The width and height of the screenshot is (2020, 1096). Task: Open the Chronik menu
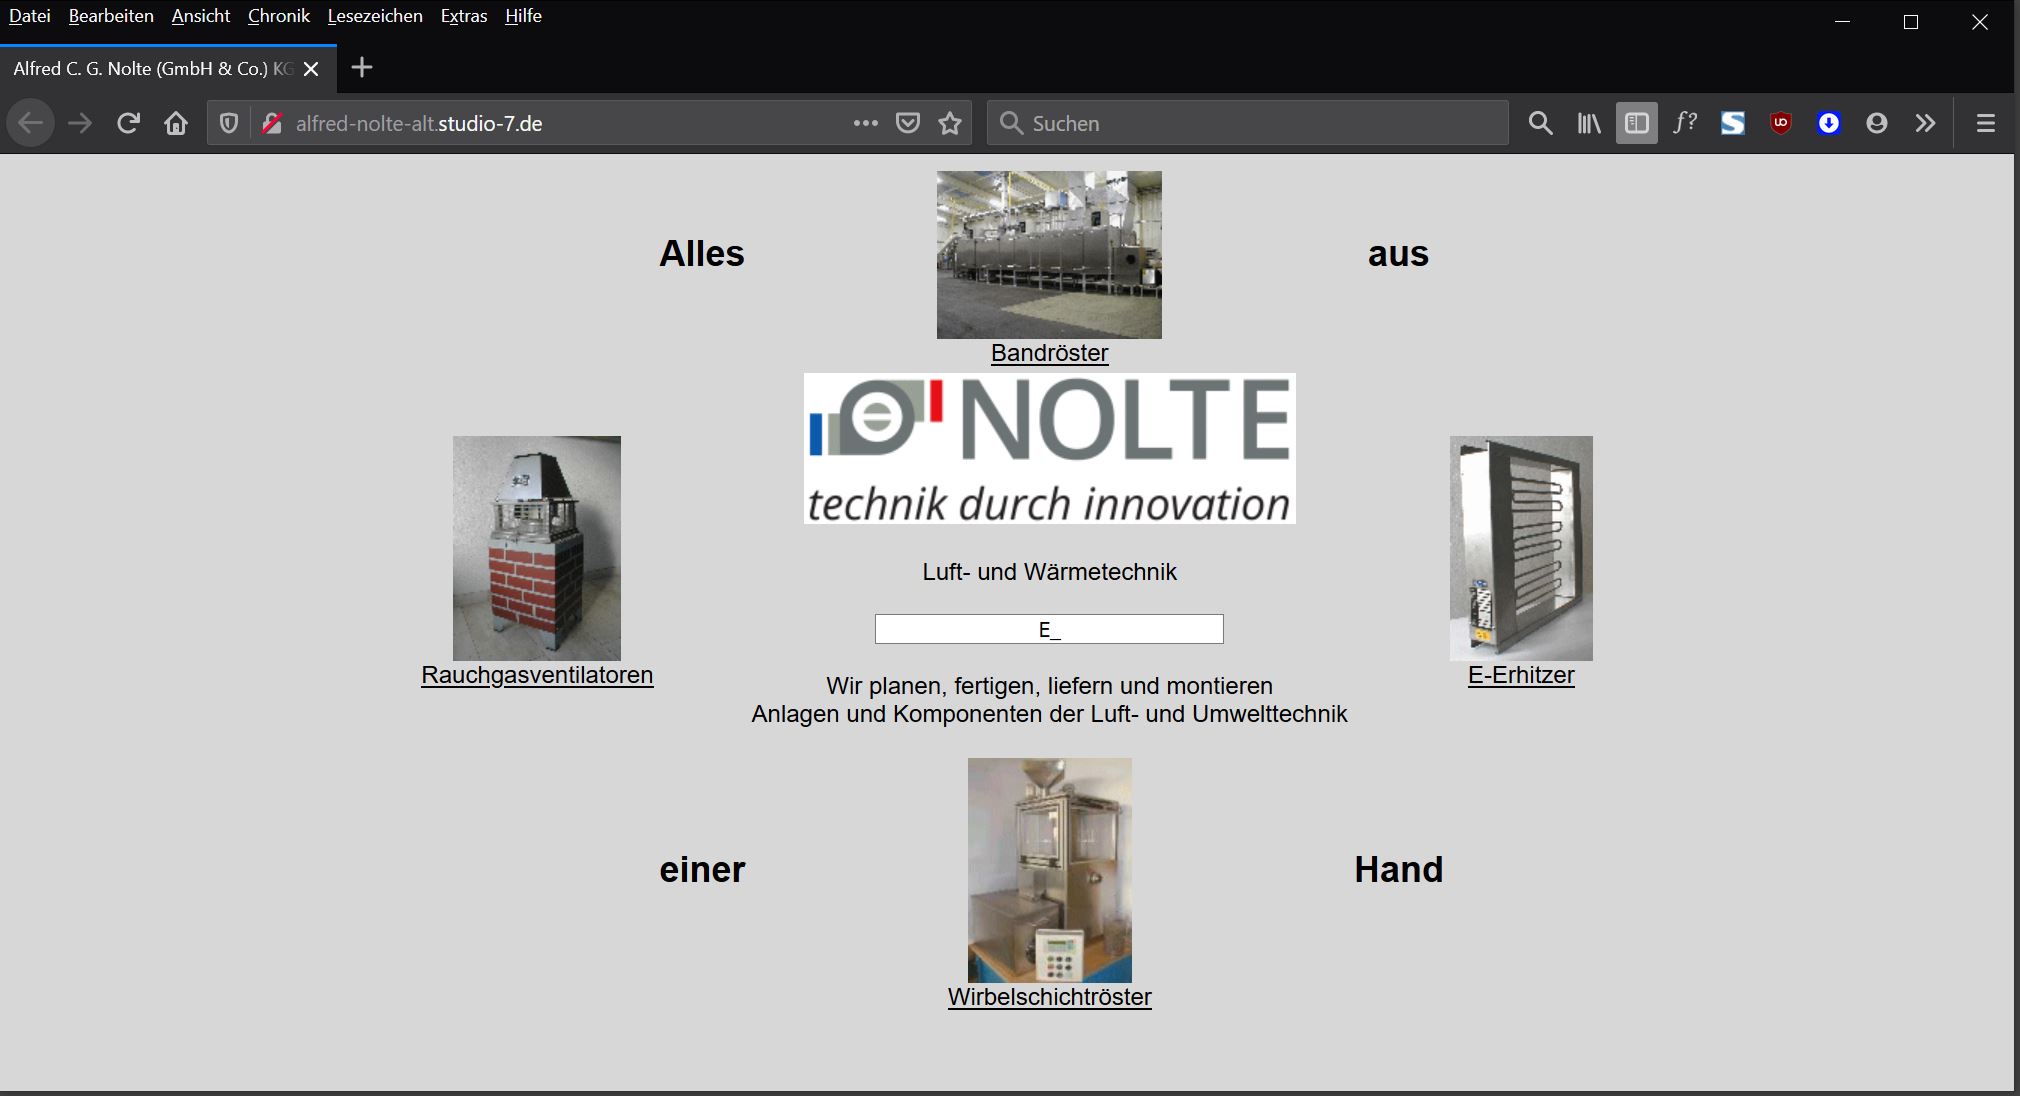[x=279, y=16]
